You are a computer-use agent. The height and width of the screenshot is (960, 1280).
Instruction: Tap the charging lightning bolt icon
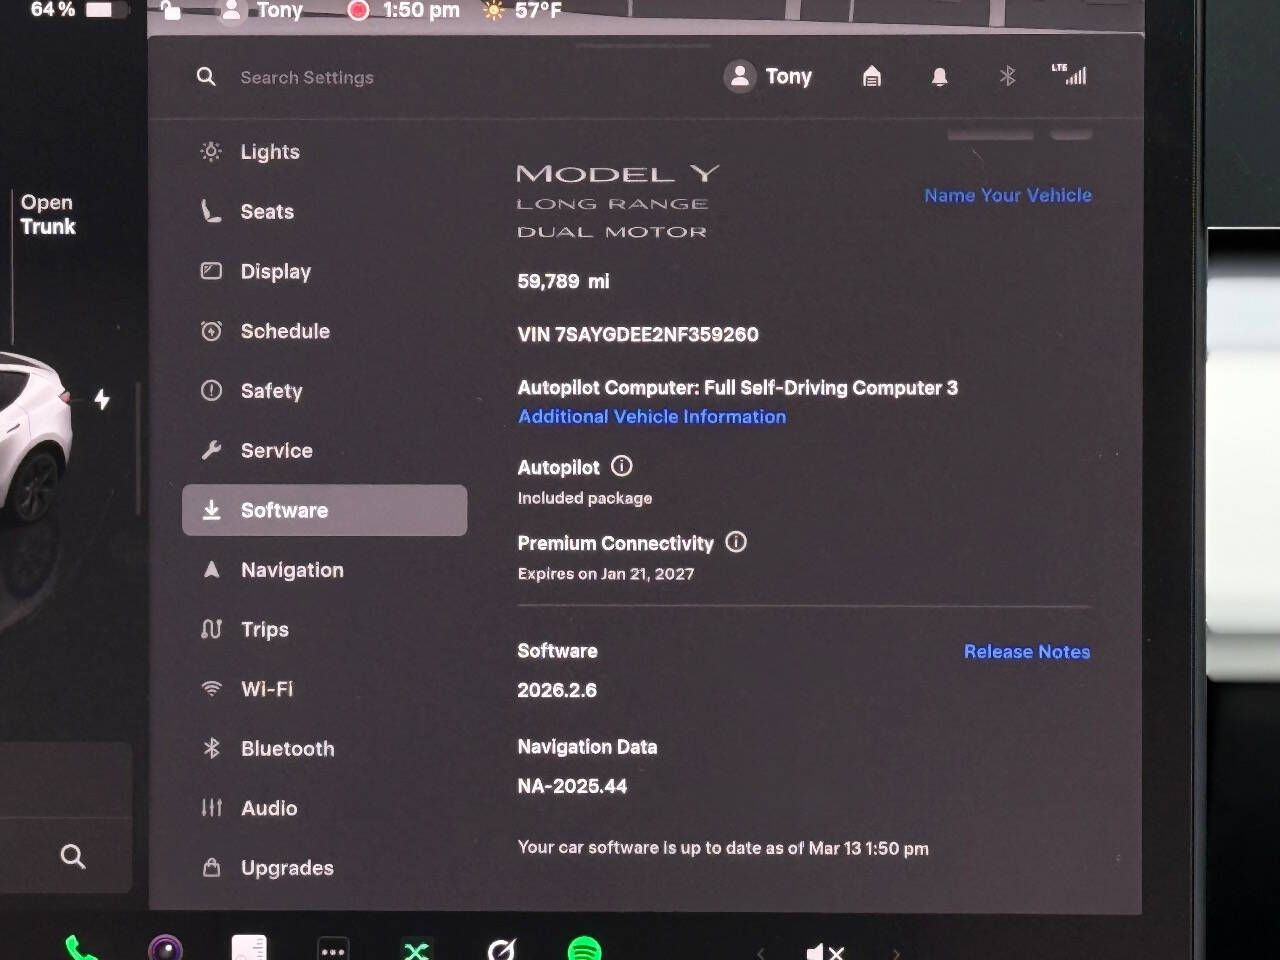tap(102, 400)
